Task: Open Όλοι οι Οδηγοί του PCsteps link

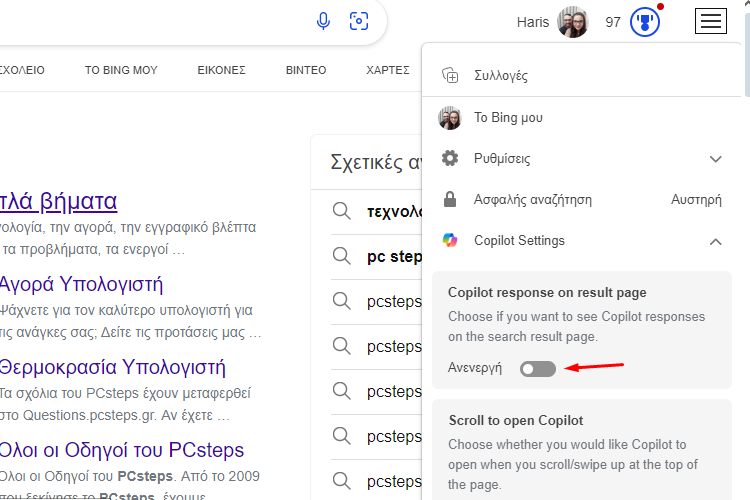Action: click(121, 450)
